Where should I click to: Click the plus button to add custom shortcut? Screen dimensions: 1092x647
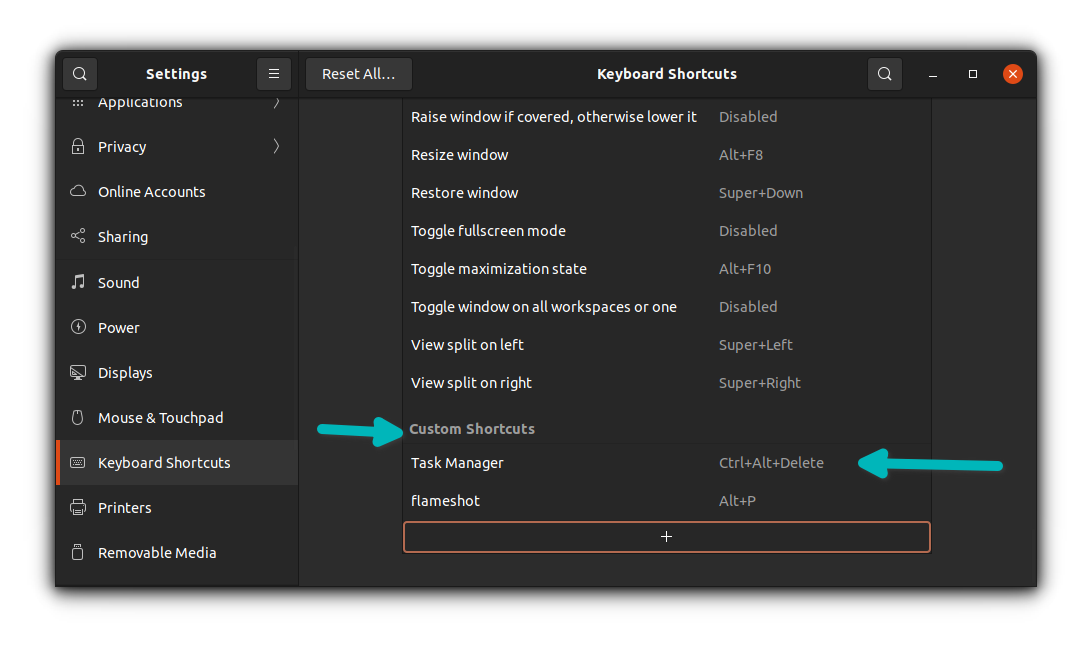[x=666, y=537]
